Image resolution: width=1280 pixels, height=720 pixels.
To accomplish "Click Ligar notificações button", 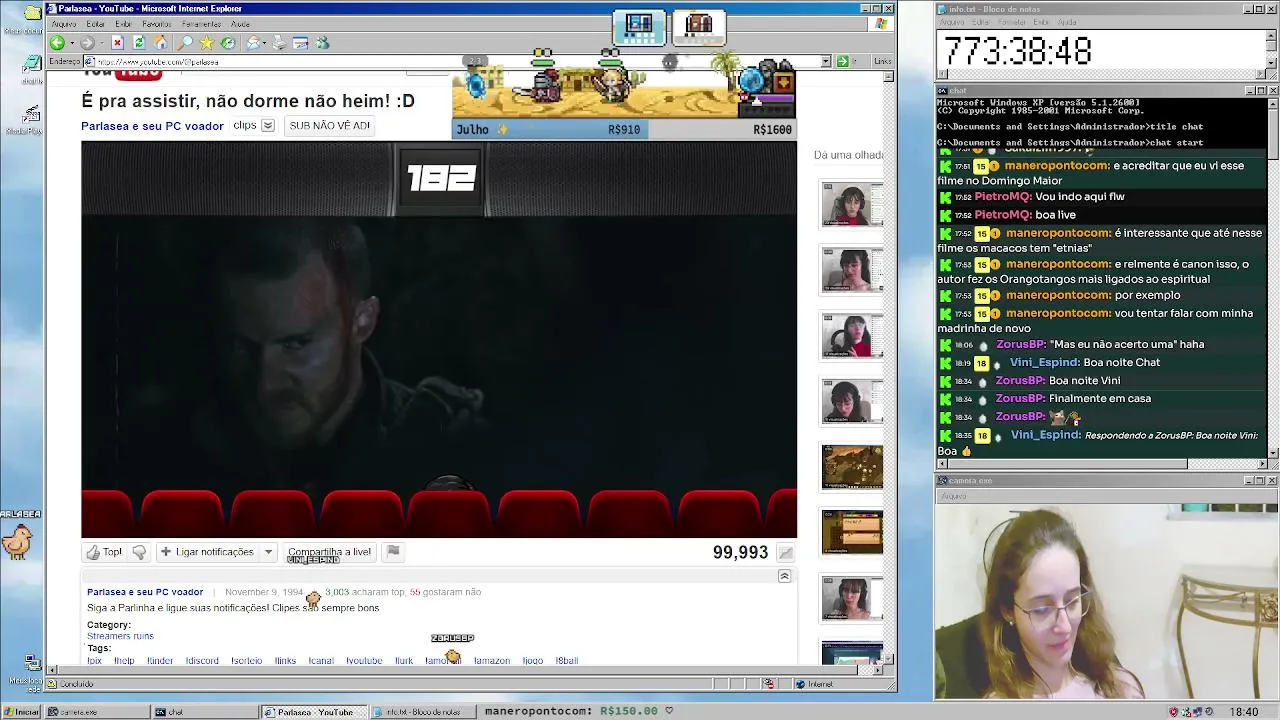I will (208, 552).
